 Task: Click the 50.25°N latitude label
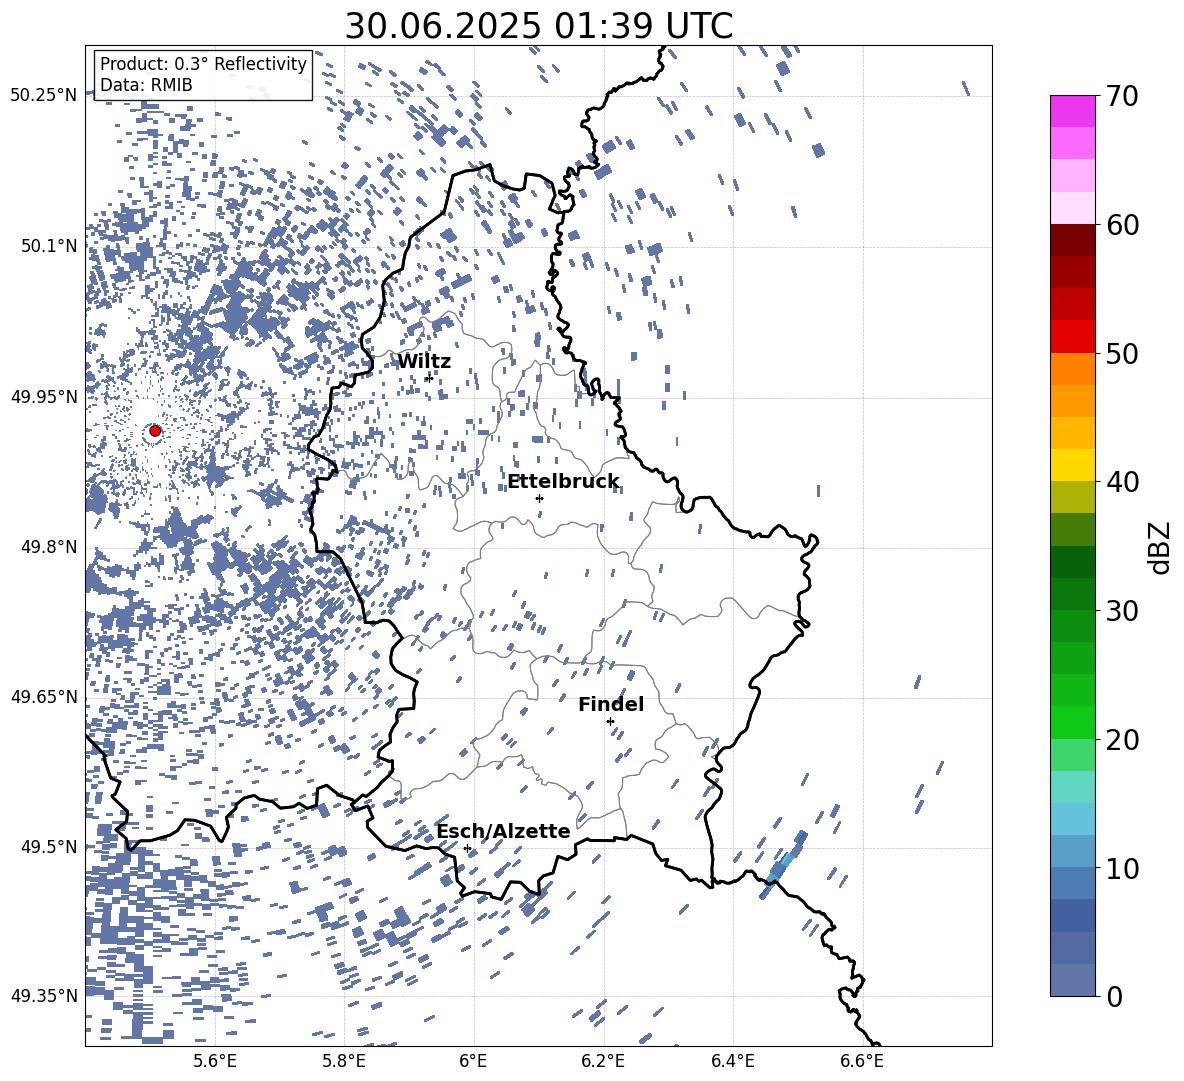[44, 96]
